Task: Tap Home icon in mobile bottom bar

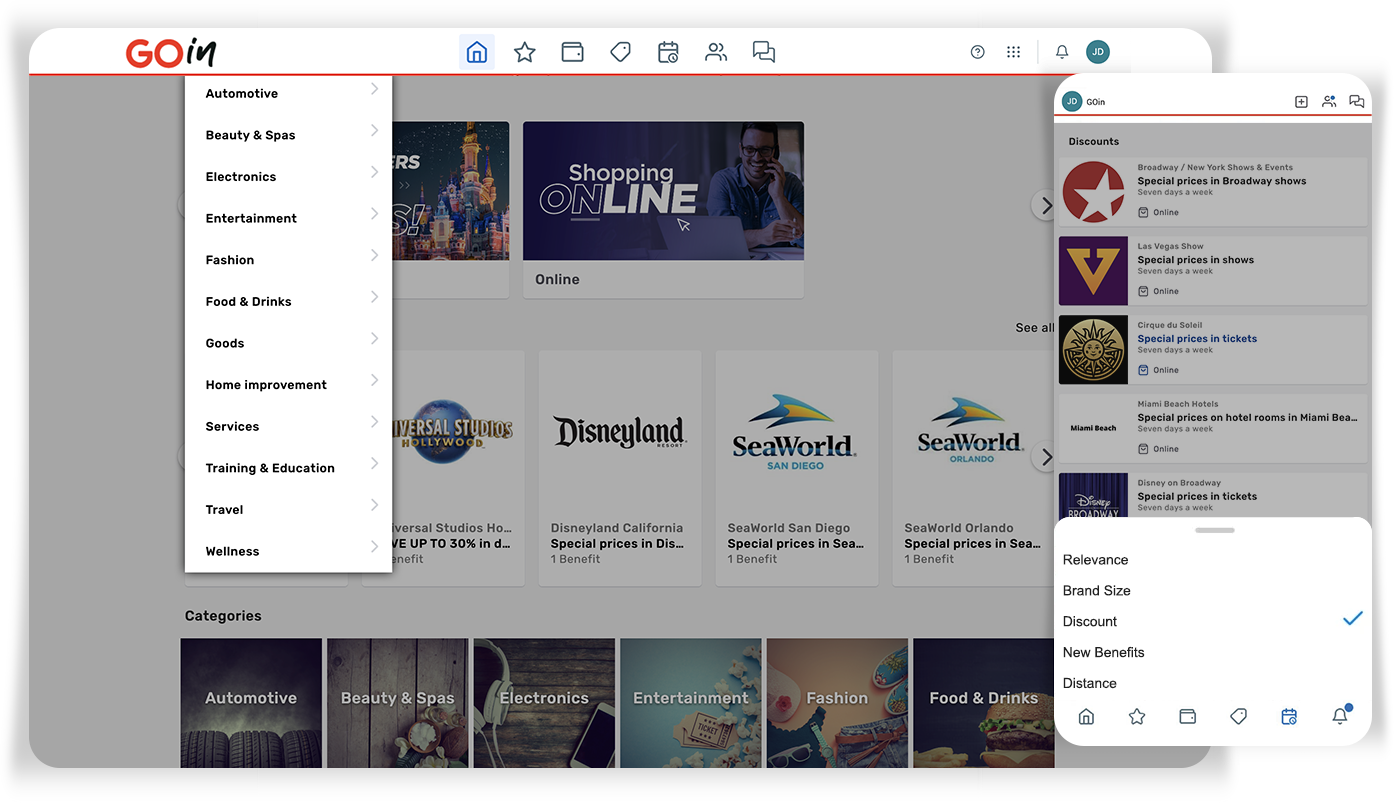Action: click(1086, 716)
